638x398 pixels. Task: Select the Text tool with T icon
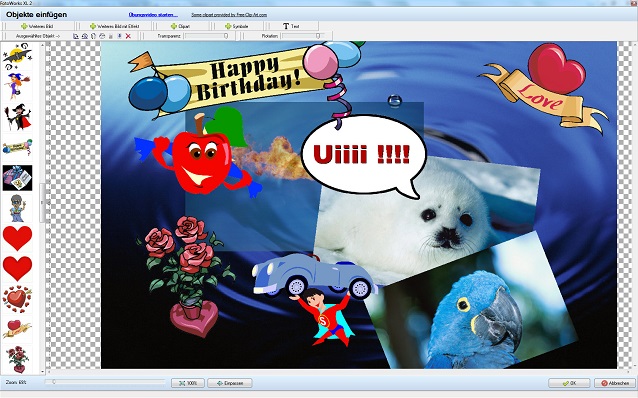[291, 26]
